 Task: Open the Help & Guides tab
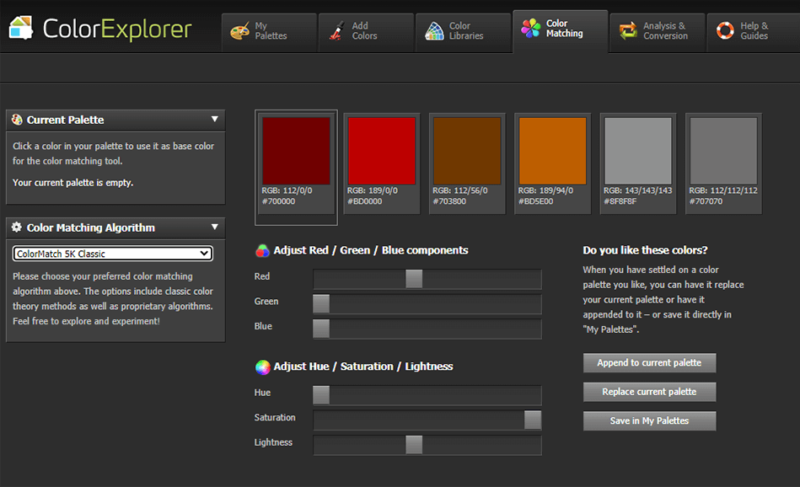[x=754, y=33]
